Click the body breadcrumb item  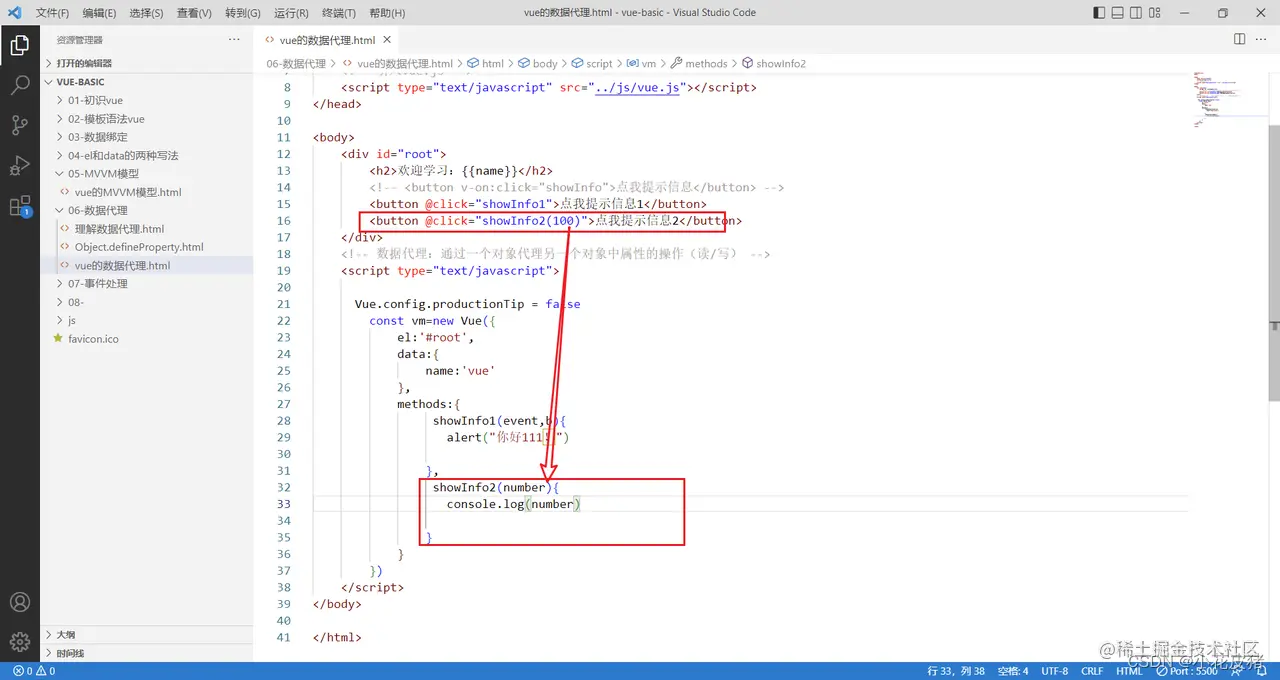(x=537, y=63)
